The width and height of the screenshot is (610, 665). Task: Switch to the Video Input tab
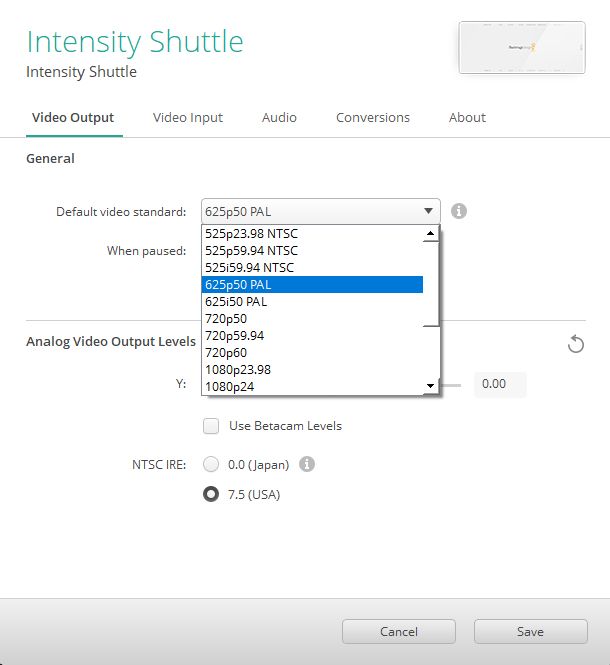188,117
